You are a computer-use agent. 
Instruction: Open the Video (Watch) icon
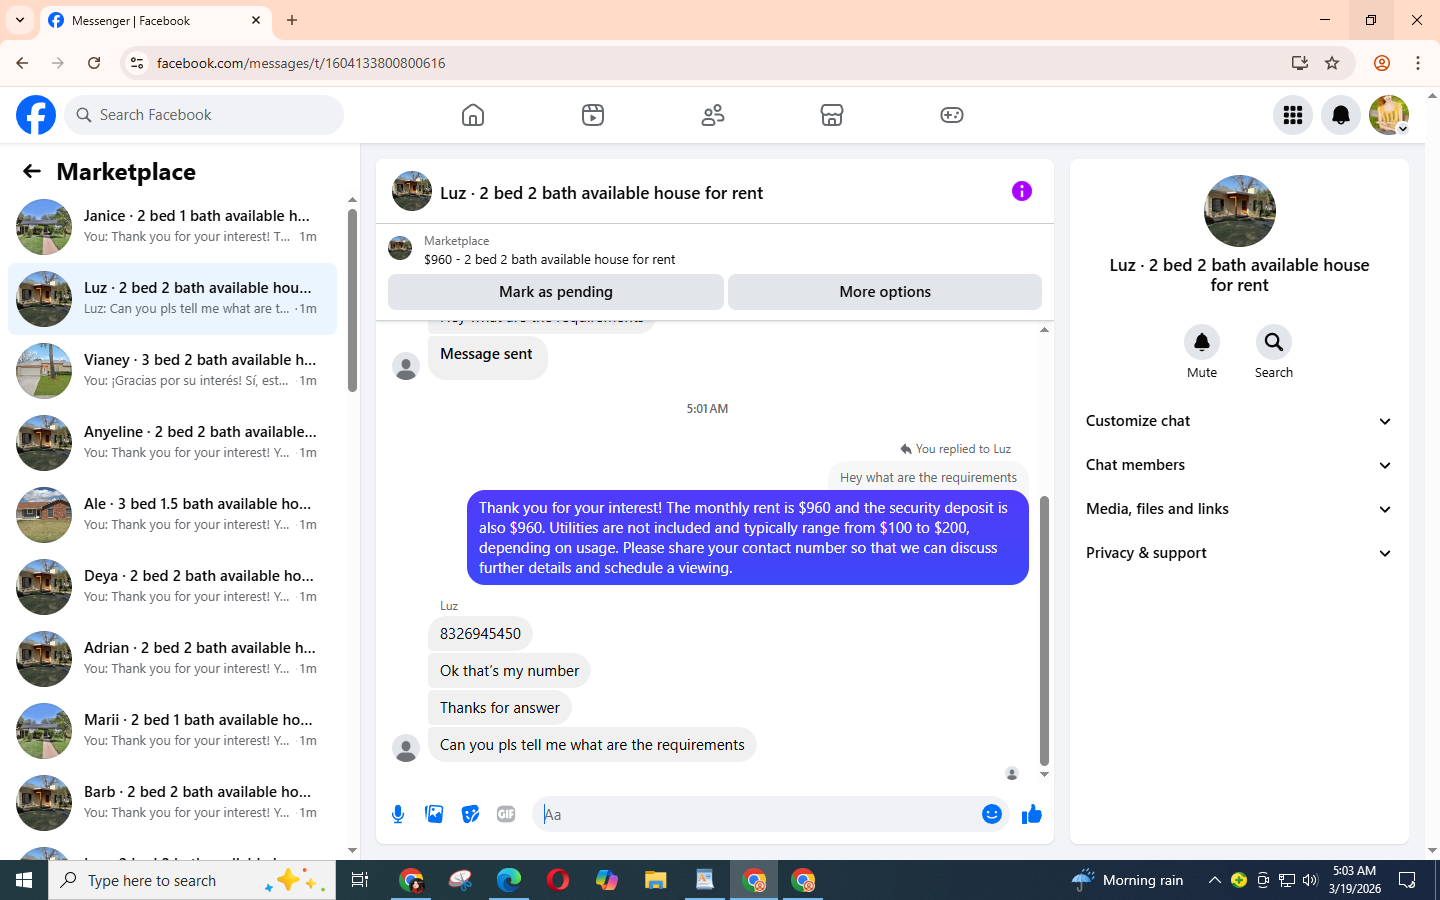593,115
